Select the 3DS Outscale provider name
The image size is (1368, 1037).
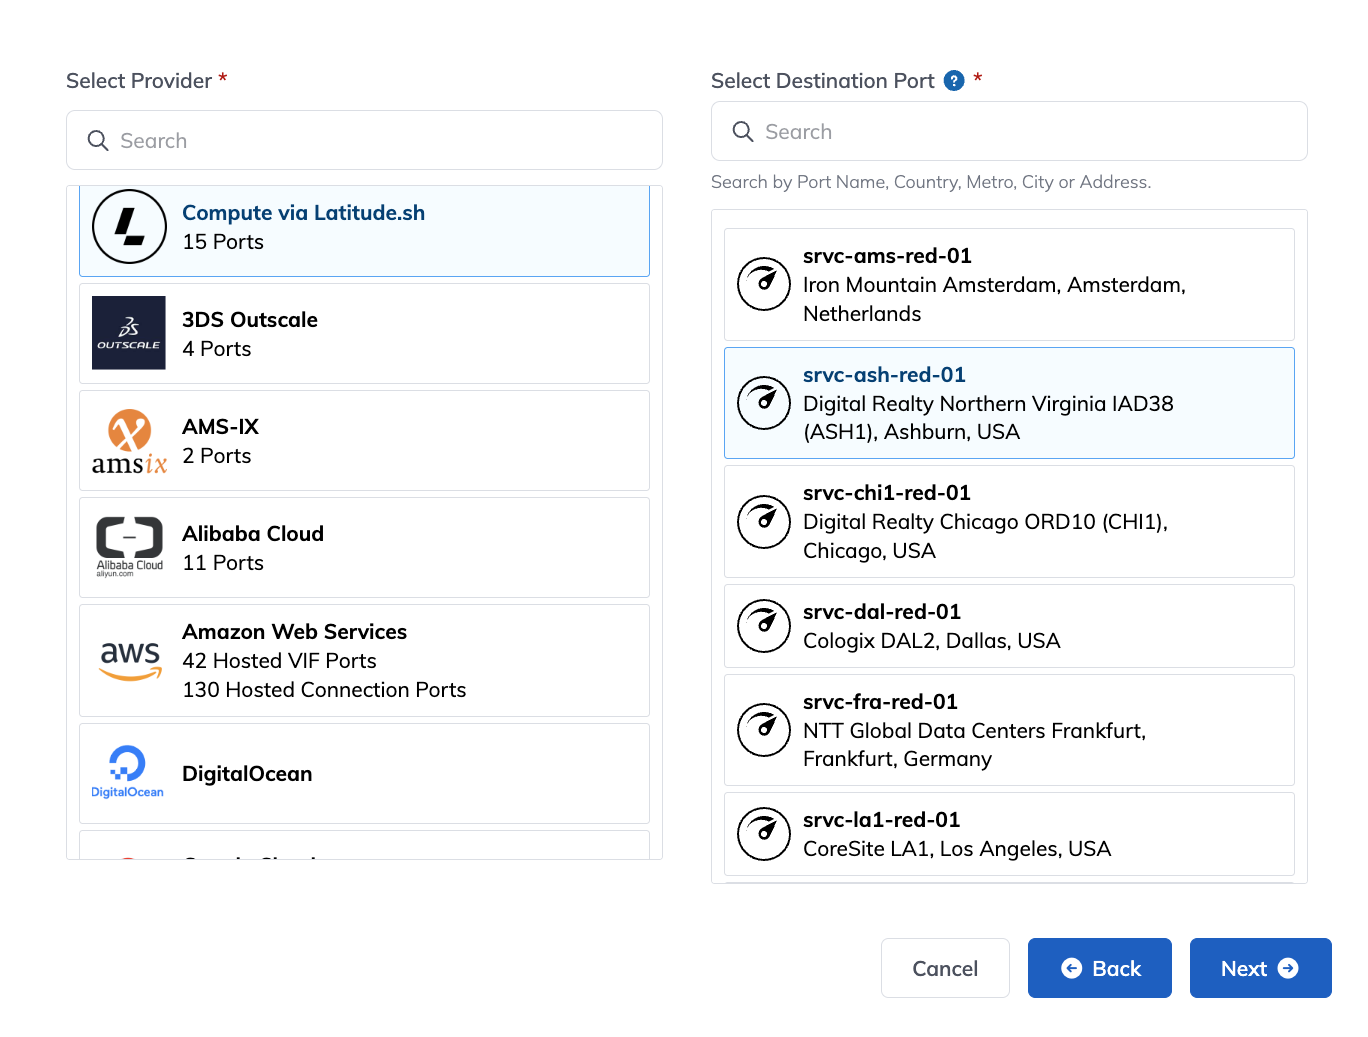point(250,320)
